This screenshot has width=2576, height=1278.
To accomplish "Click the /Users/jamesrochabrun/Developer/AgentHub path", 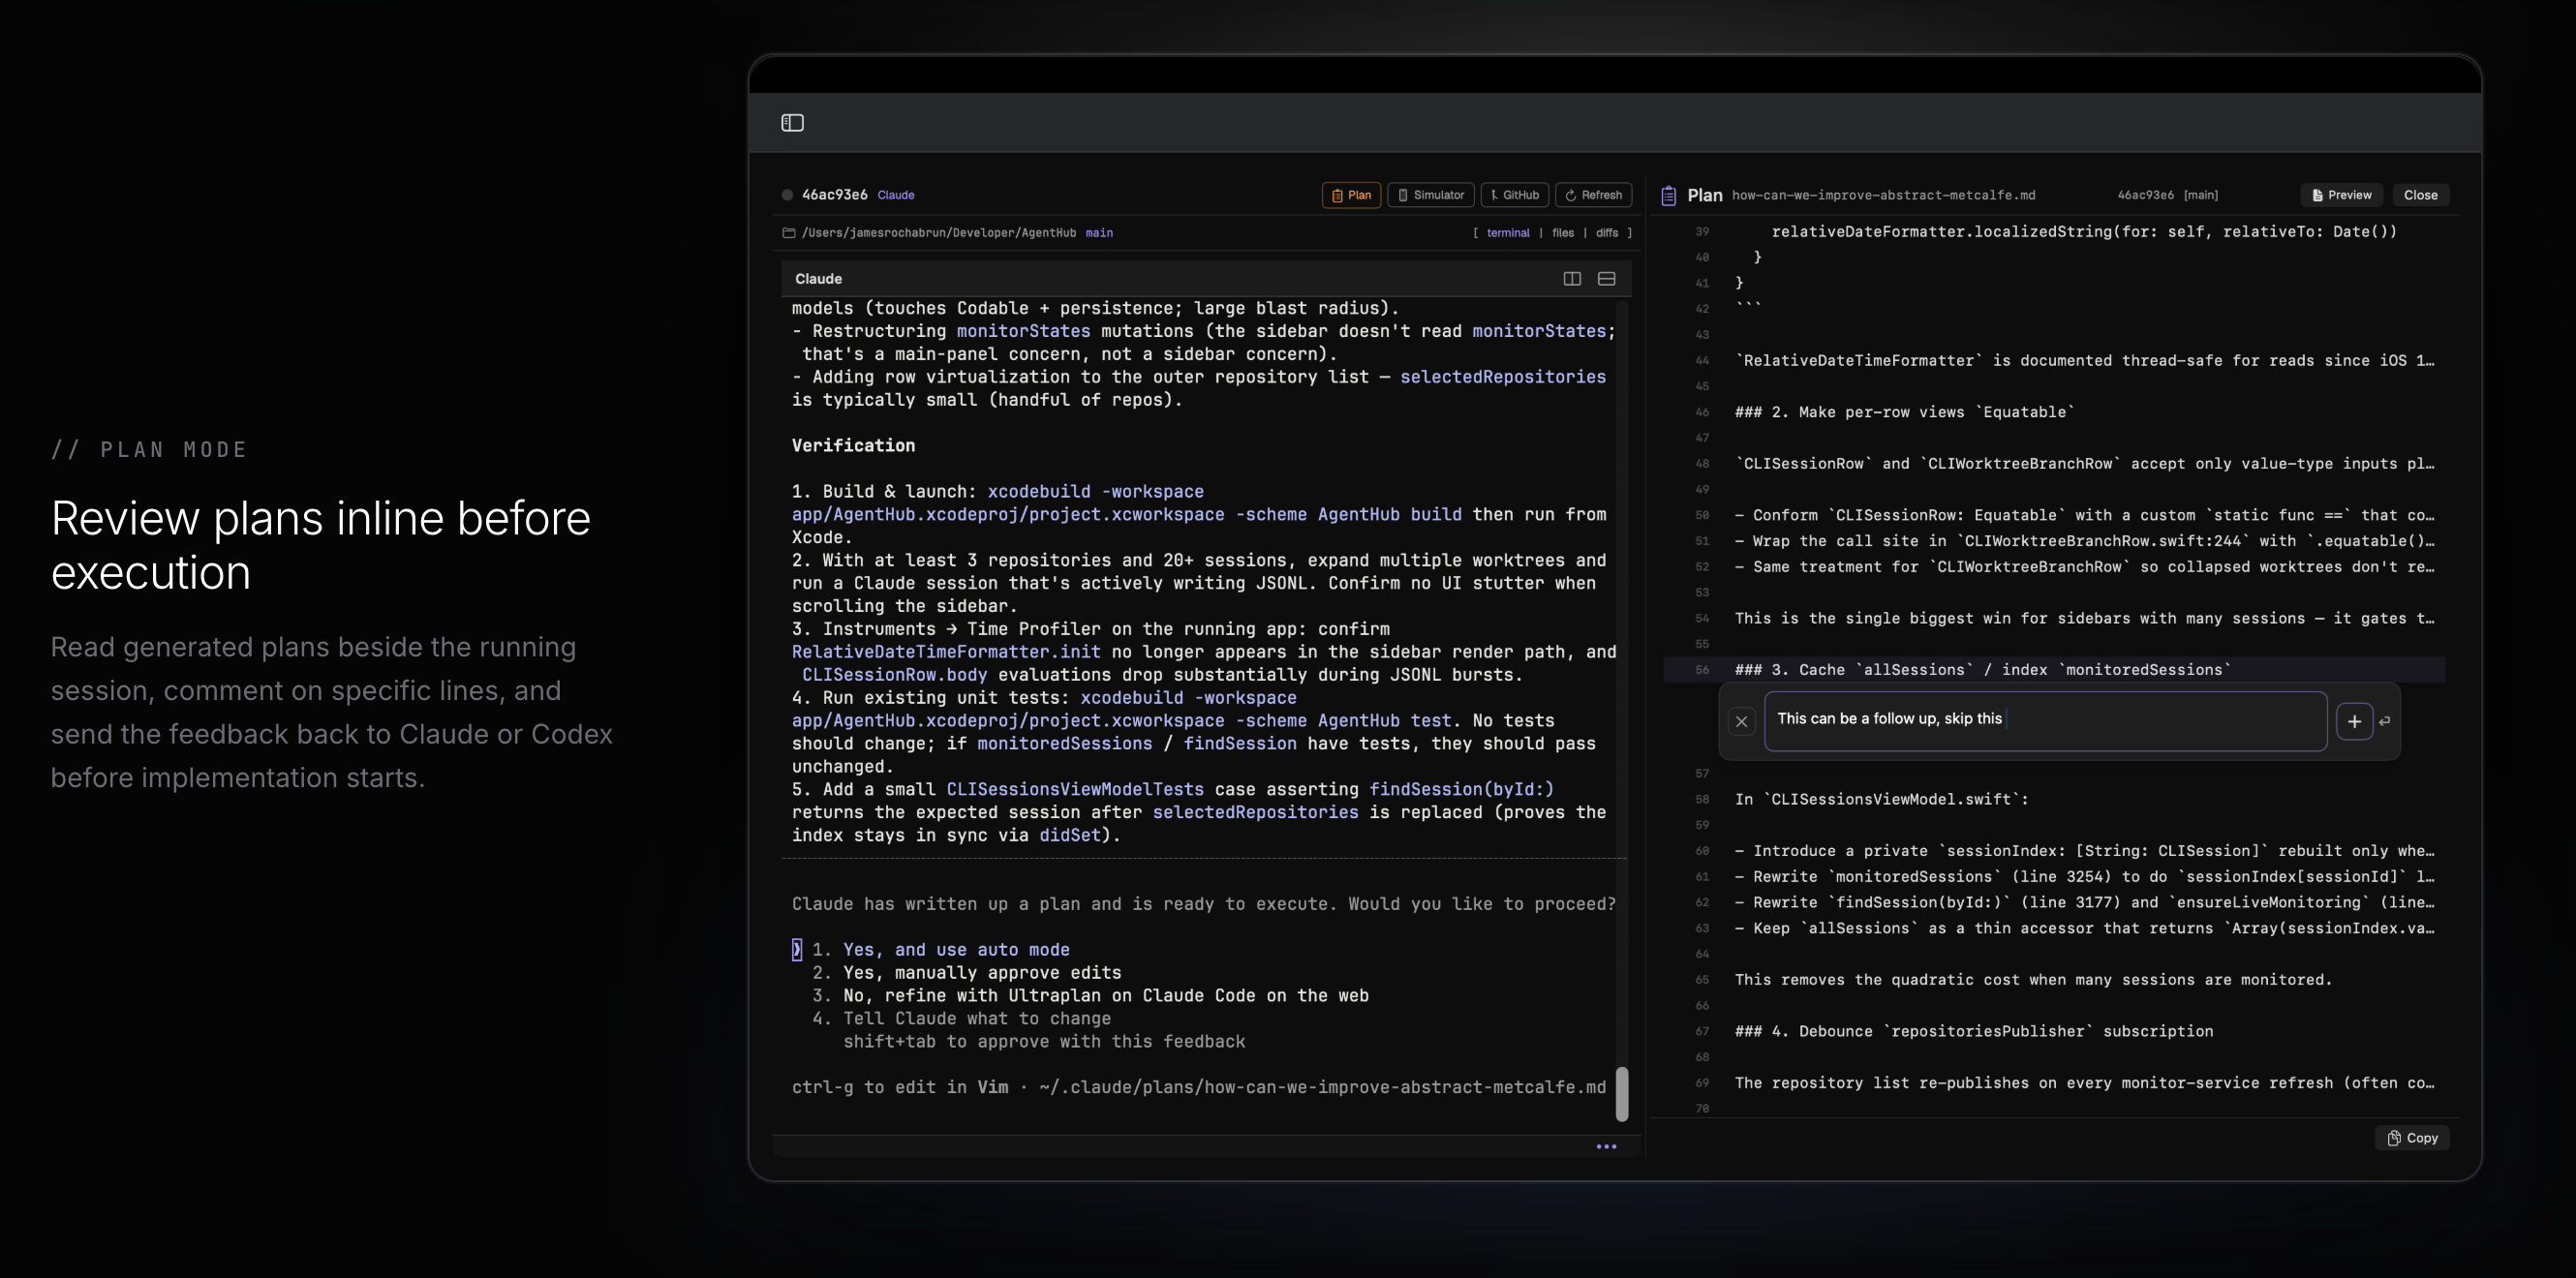I will 938,233.
